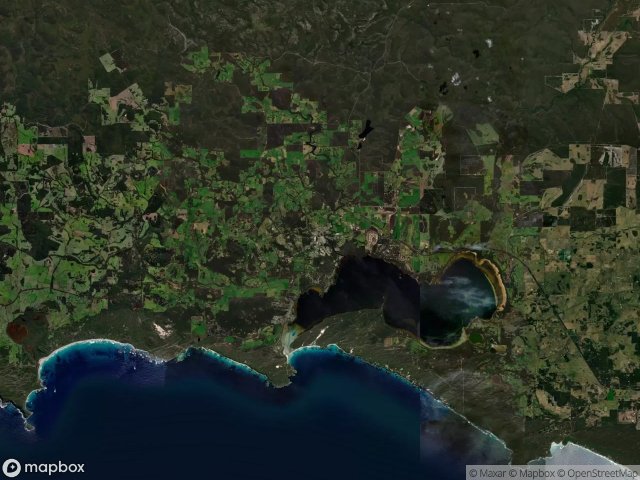Open the © OpenStreetMap attribution link
The height and width of the screenshot is (480, 640).
tap(598, 473)
